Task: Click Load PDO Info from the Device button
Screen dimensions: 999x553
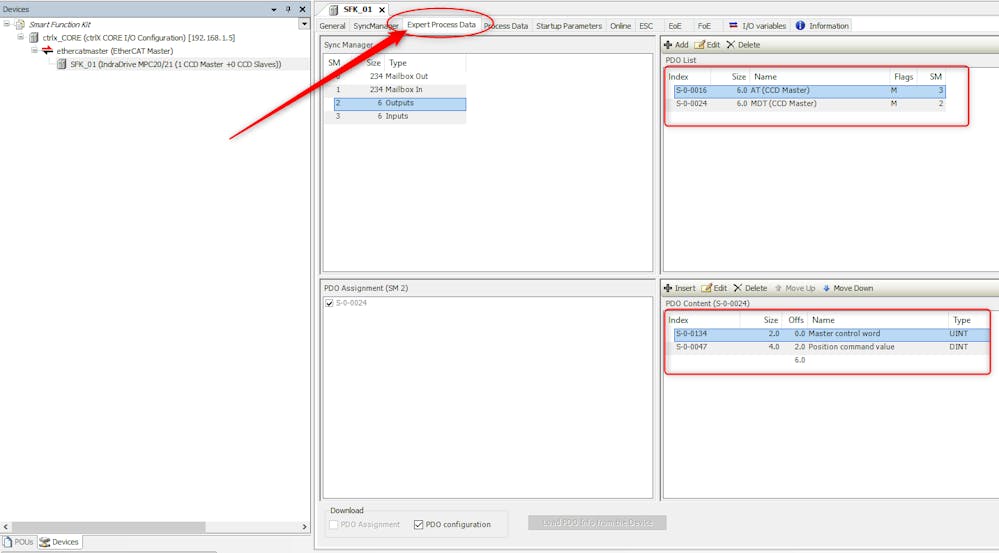Action: 597,523
